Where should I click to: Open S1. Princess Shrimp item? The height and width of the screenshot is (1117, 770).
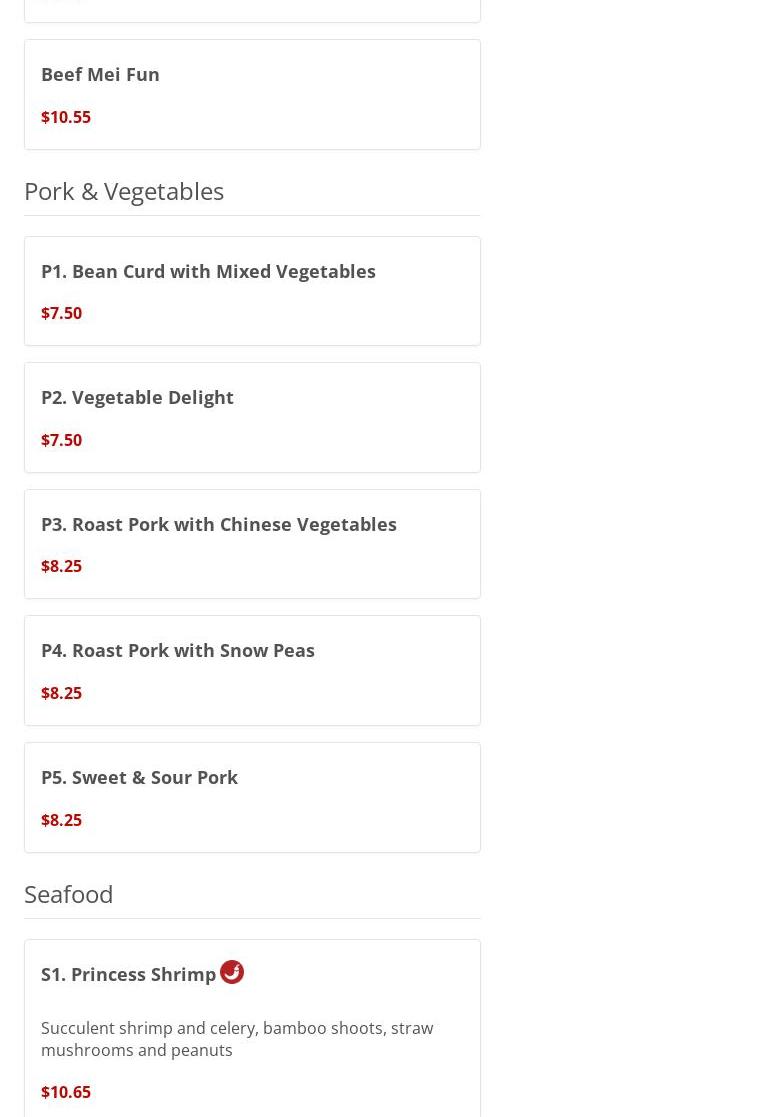pos(128,974)
